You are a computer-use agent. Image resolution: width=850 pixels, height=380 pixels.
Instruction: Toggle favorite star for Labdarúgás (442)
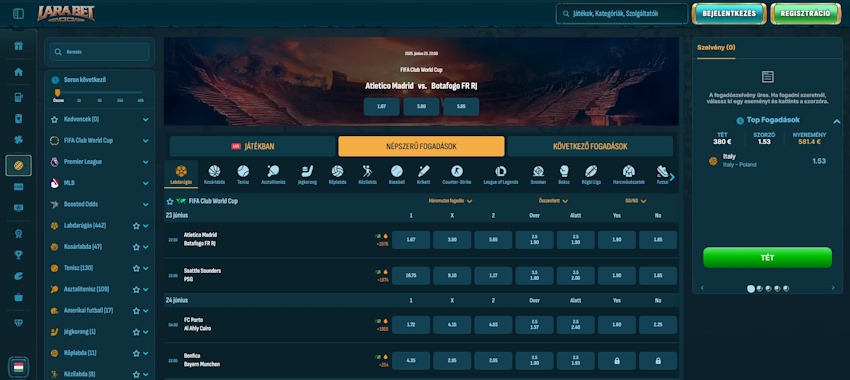coord(136,226)
